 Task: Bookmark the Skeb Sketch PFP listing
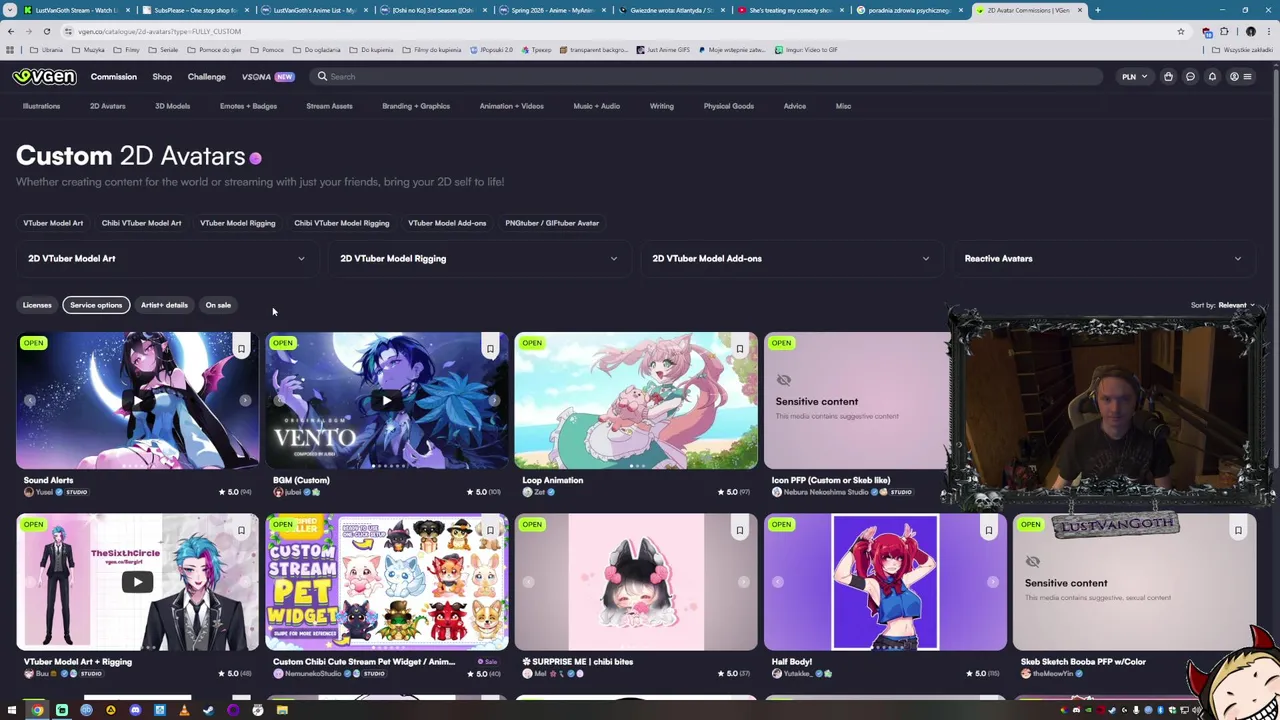1238,530
